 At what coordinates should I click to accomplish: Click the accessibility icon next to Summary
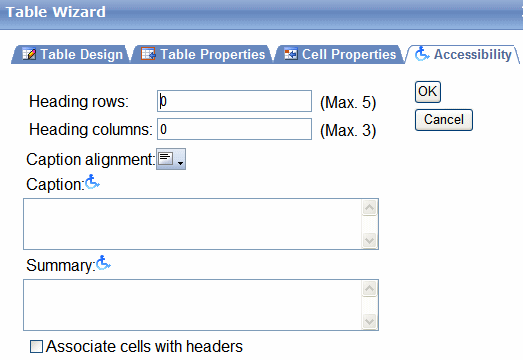[x=103, y=263]
